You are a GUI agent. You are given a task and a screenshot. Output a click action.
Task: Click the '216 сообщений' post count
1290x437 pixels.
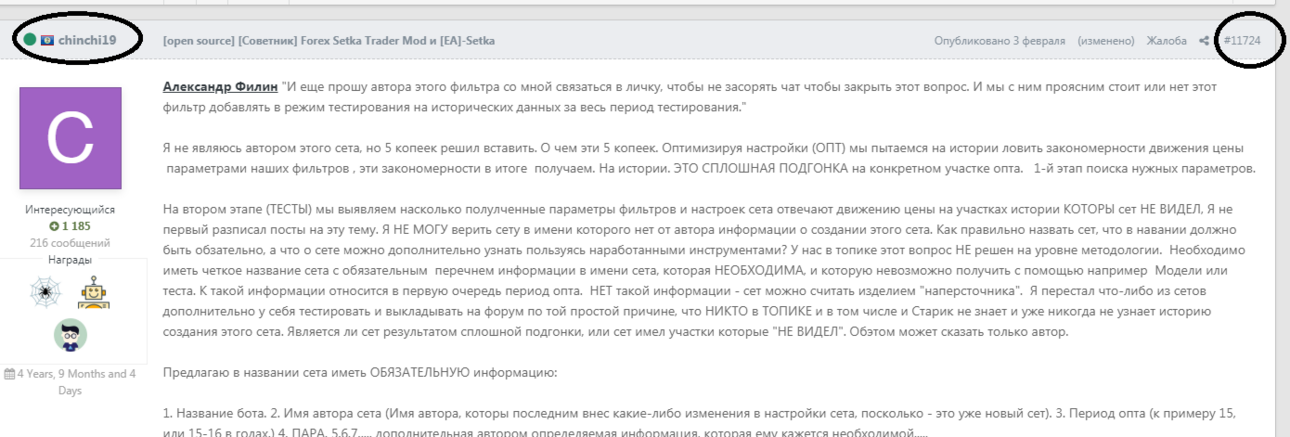point(70,243)
